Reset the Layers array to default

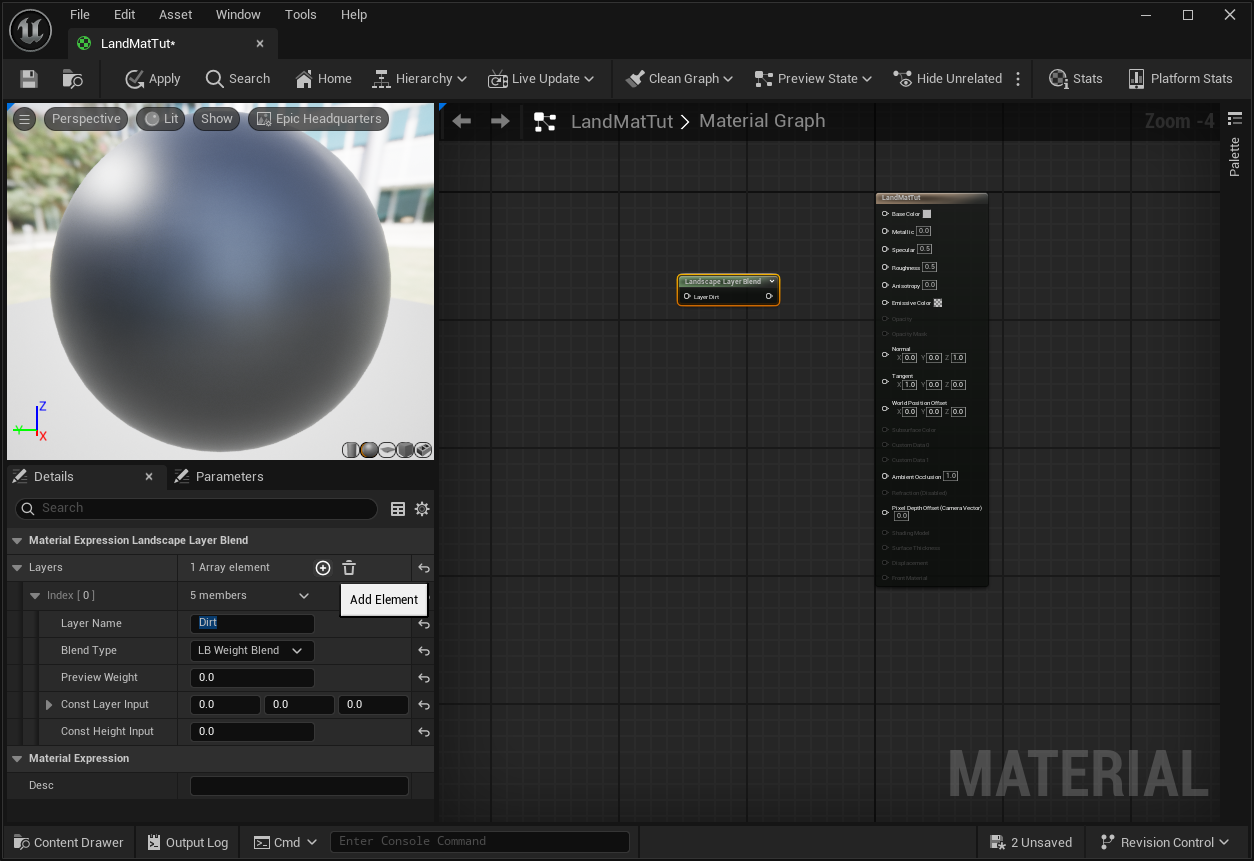tap(424, 568)
